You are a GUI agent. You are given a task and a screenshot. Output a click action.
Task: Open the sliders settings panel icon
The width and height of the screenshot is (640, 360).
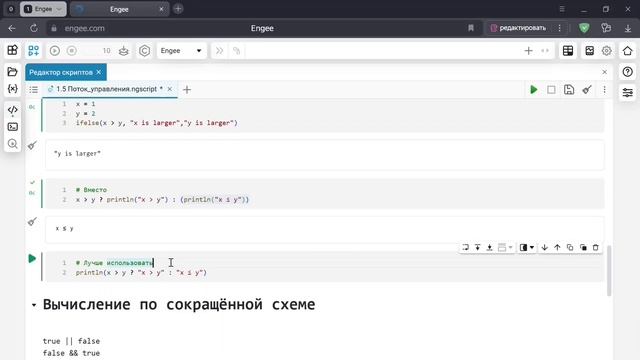627,93
